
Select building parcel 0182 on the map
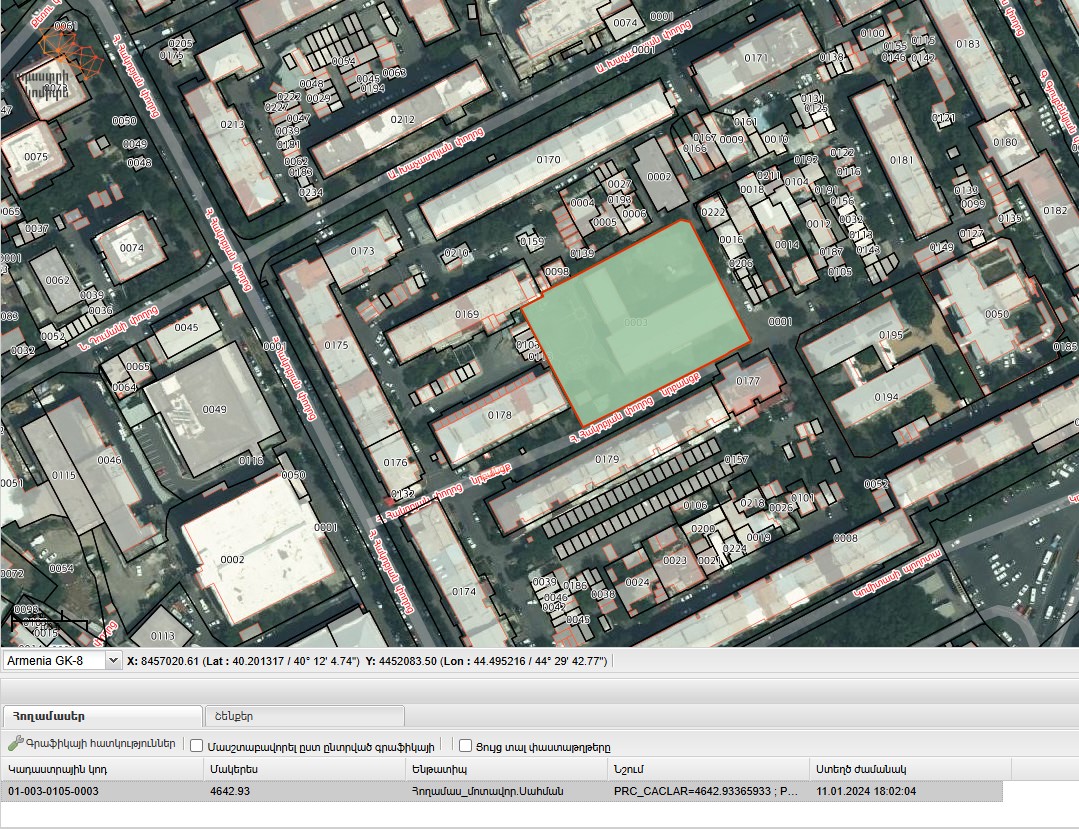point(1055,211)
